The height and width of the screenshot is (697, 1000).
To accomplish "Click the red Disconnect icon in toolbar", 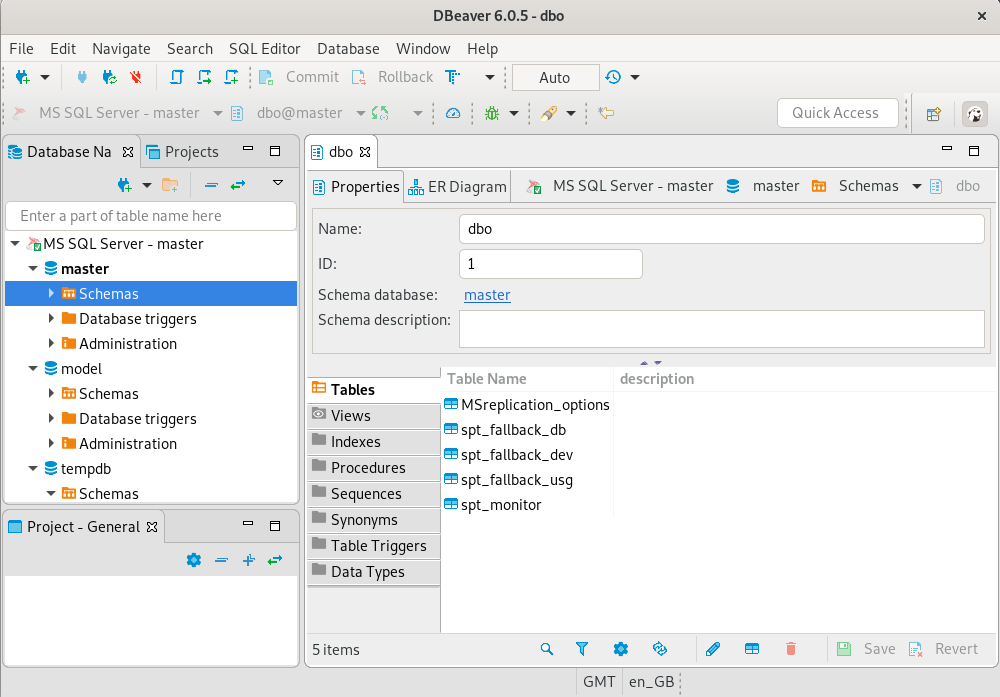I will (x=136, y=77).
